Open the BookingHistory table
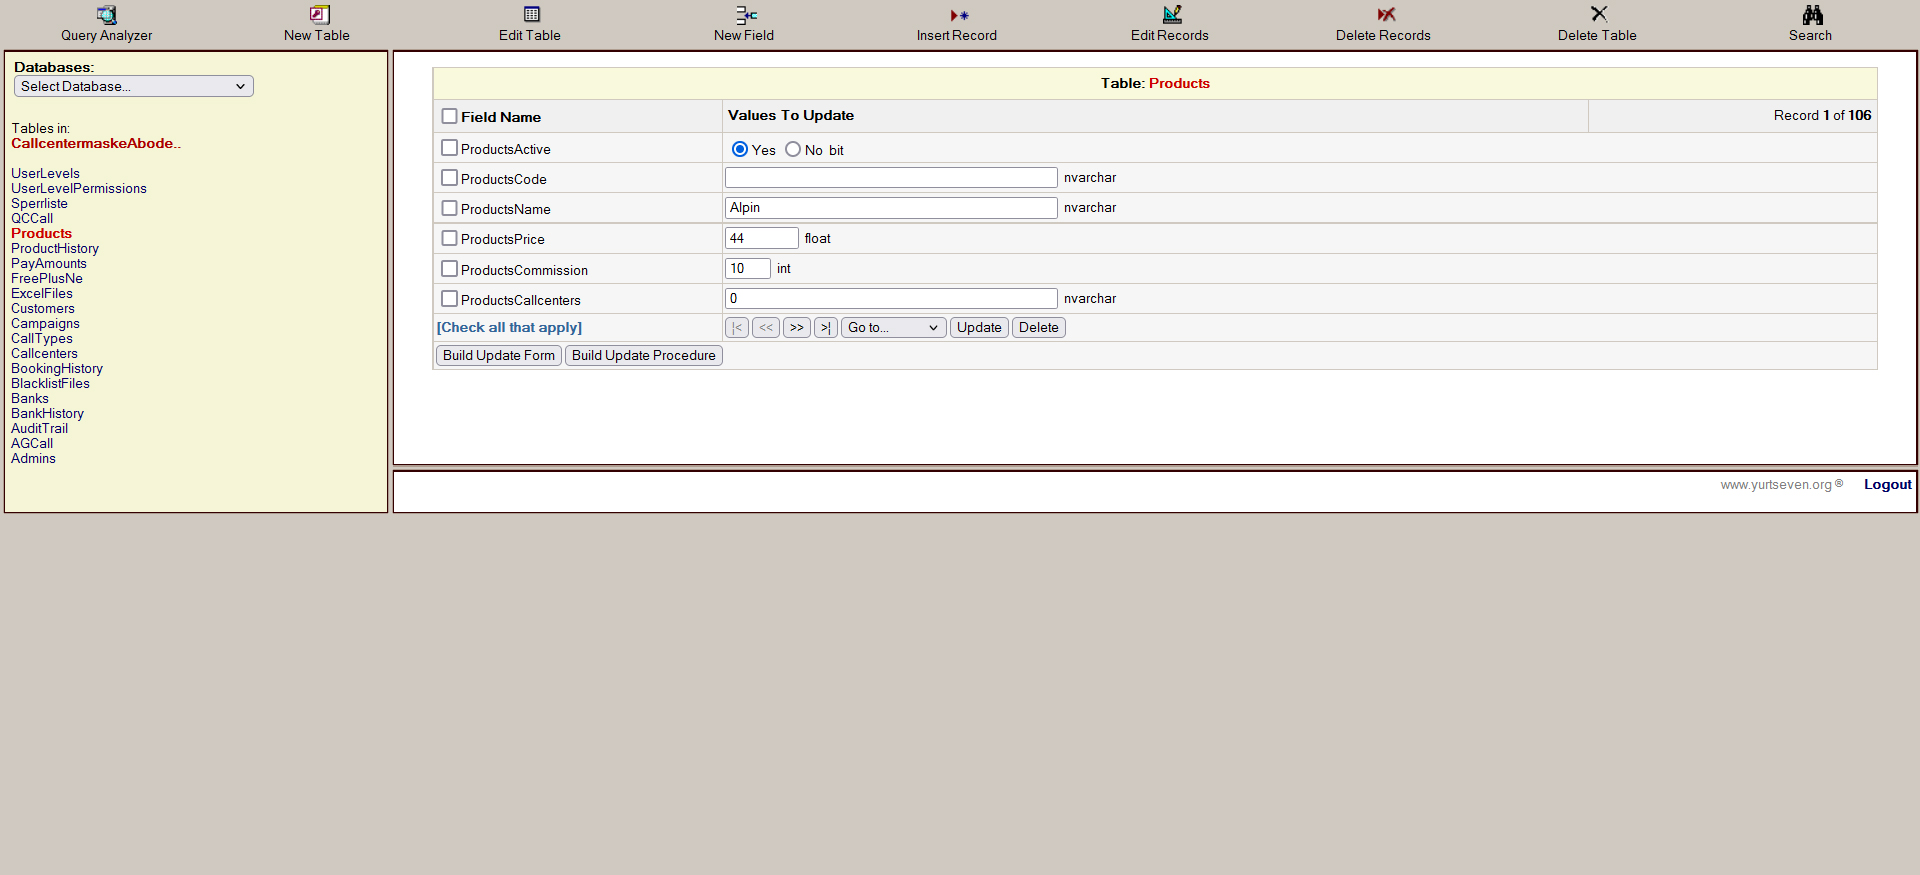 pyautogui.click(x=57, y=368)
